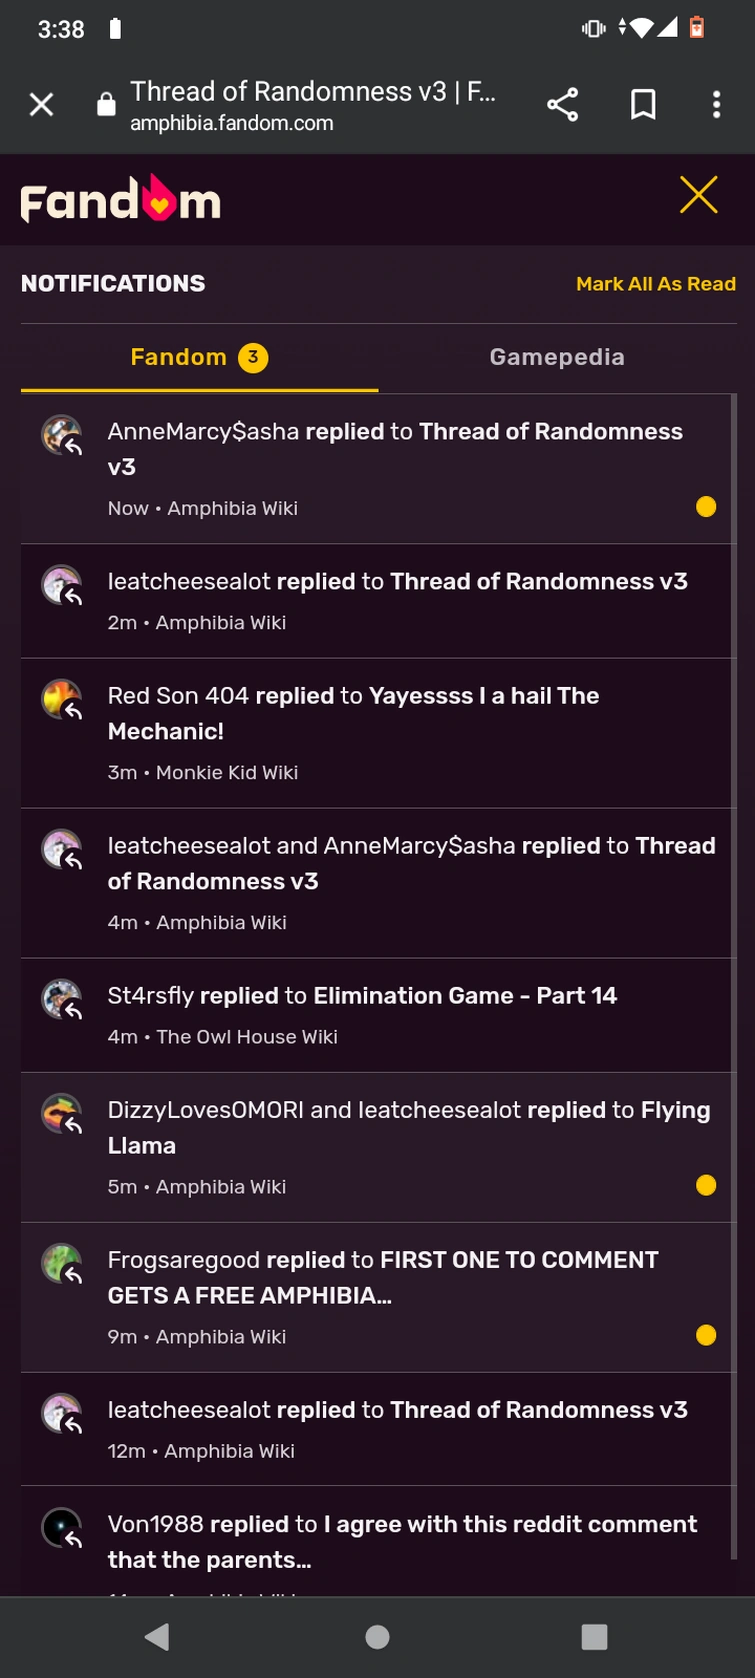
Task: Tap the Fandom logo
Action: point(120,199)
